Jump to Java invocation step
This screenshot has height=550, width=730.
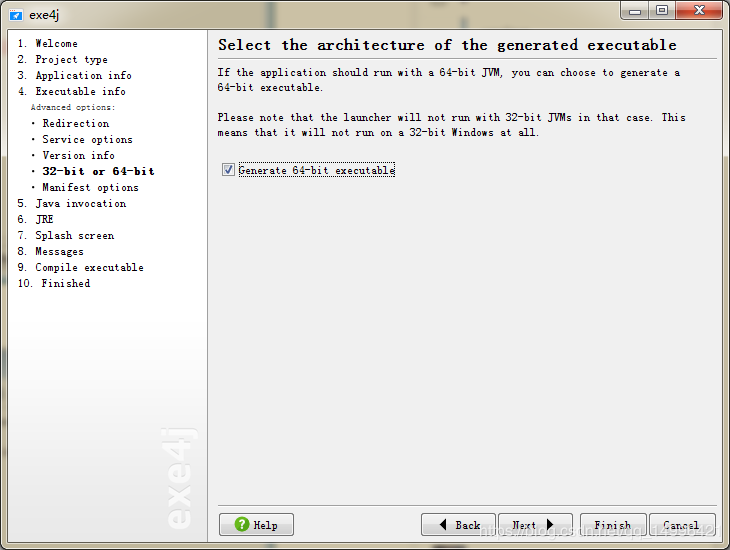pyautogui.click(x=80, y=203)
